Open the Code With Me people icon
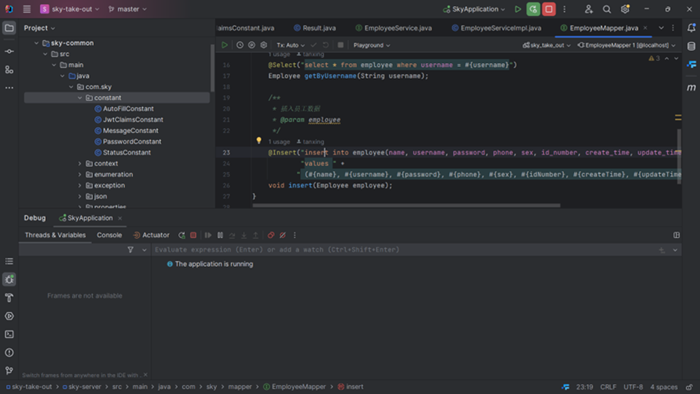The width and height of the screenshot is (700, 394). 588,9
